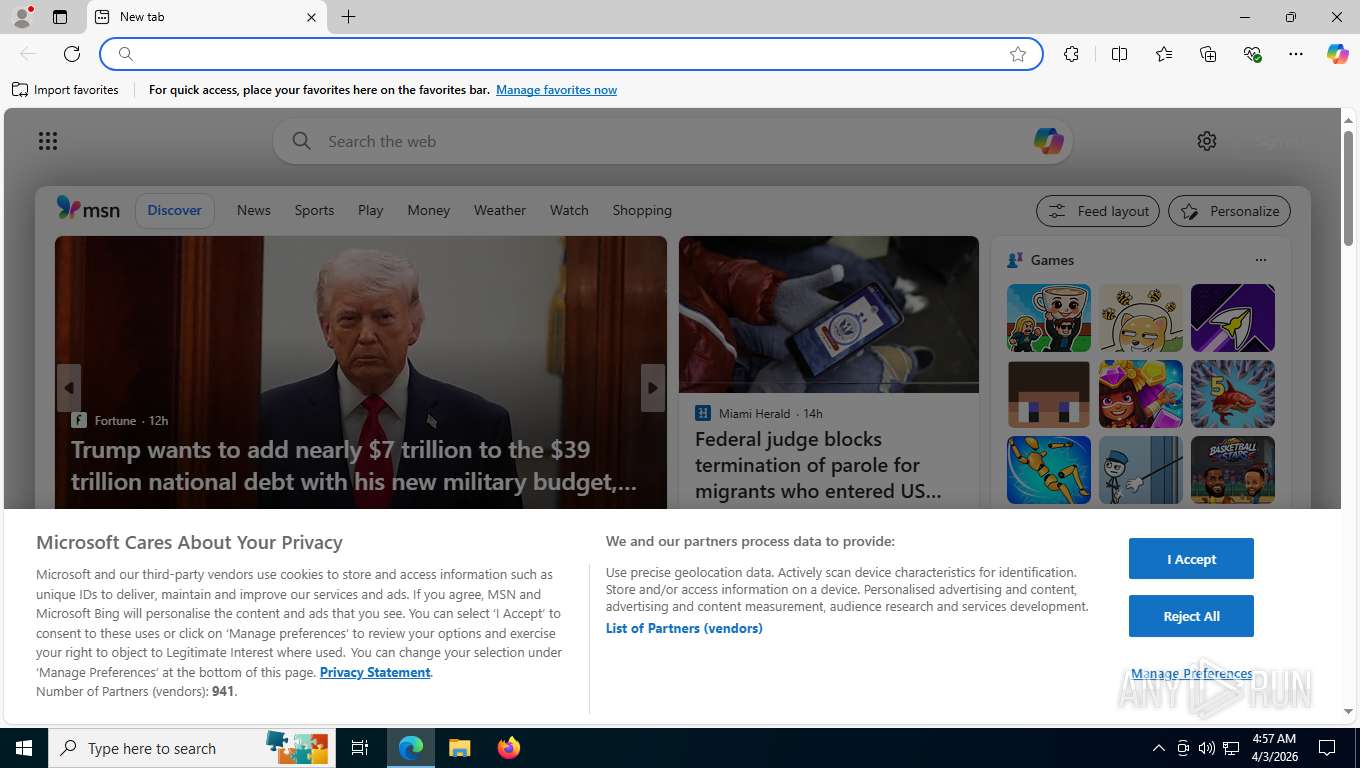Viewport: 1360px width, 768px height.
Task: Click the Personalize button
Action: (x=1230, y=211)
